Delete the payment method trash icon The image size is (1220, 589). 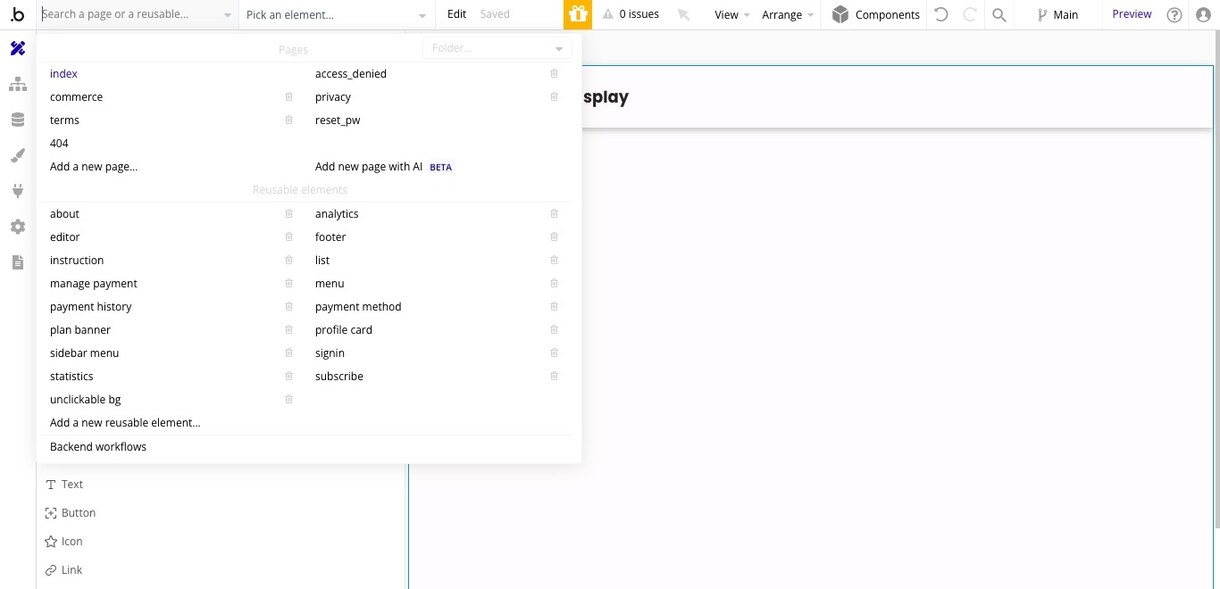point(554,307)
